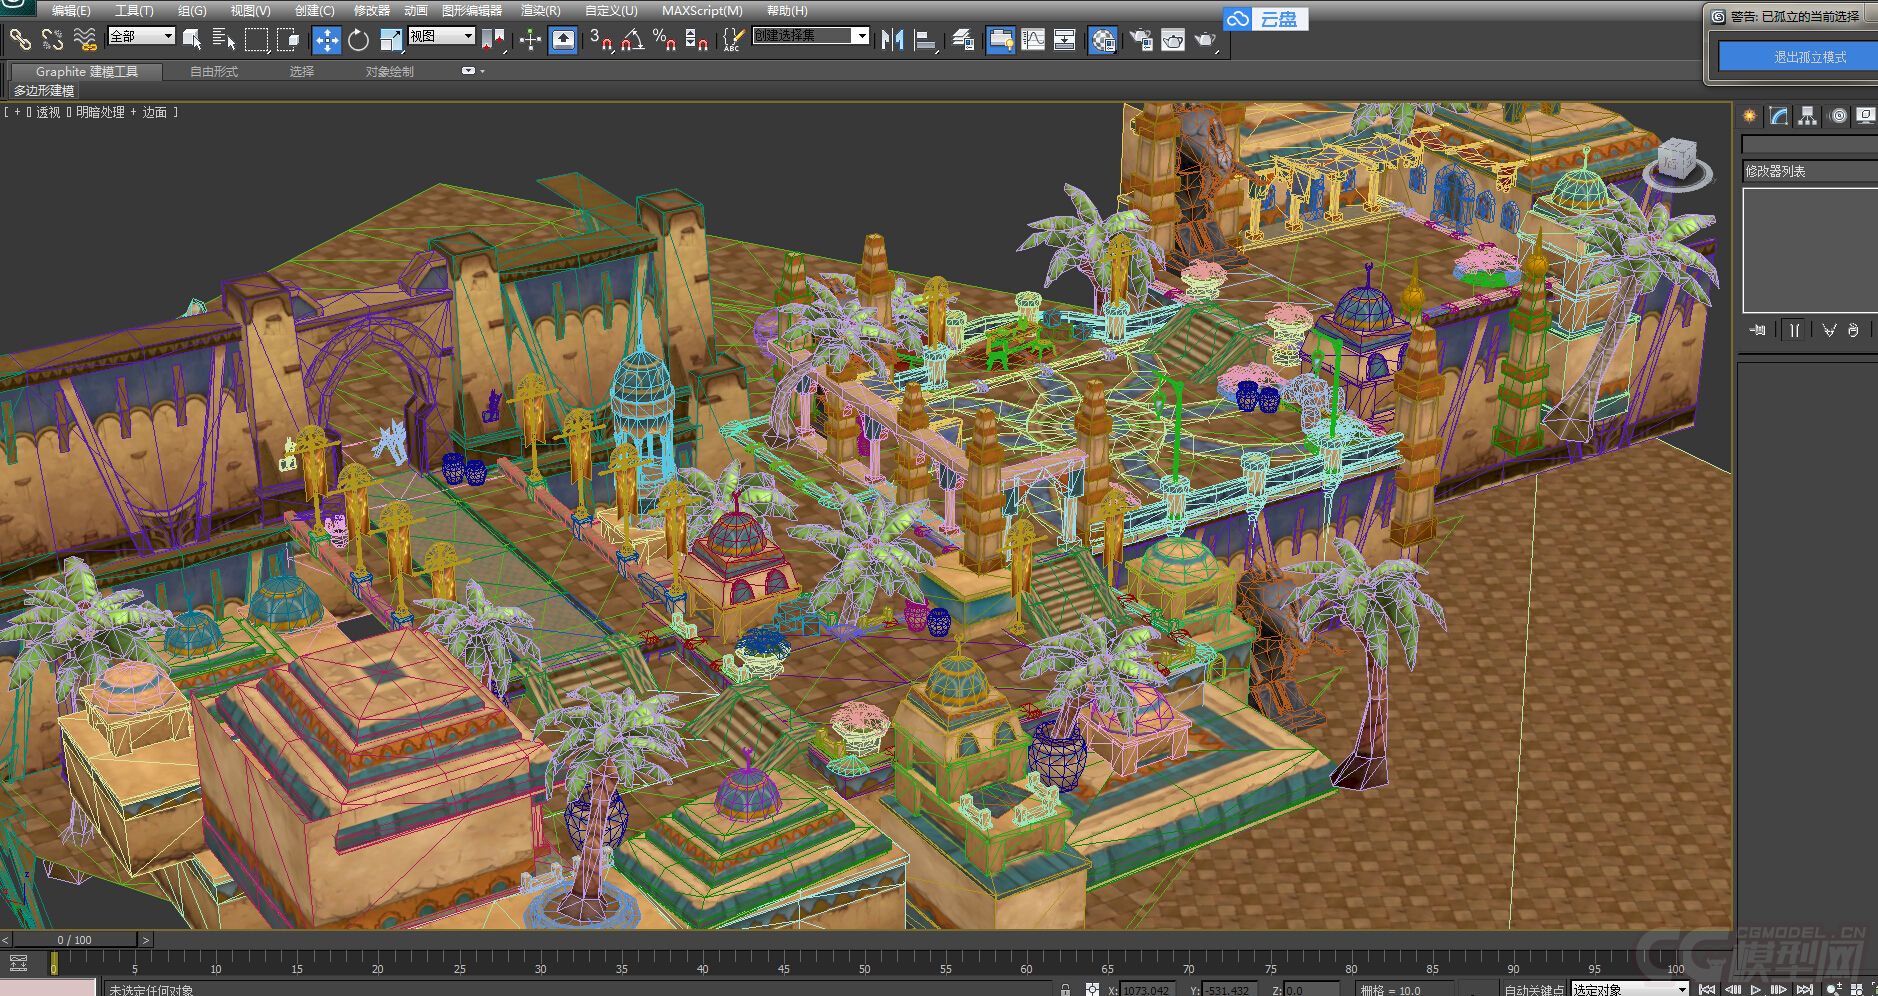Viewport: 1878px width, 996px height.
Task: Toggle Percent Snap
Action: [664, 40]
